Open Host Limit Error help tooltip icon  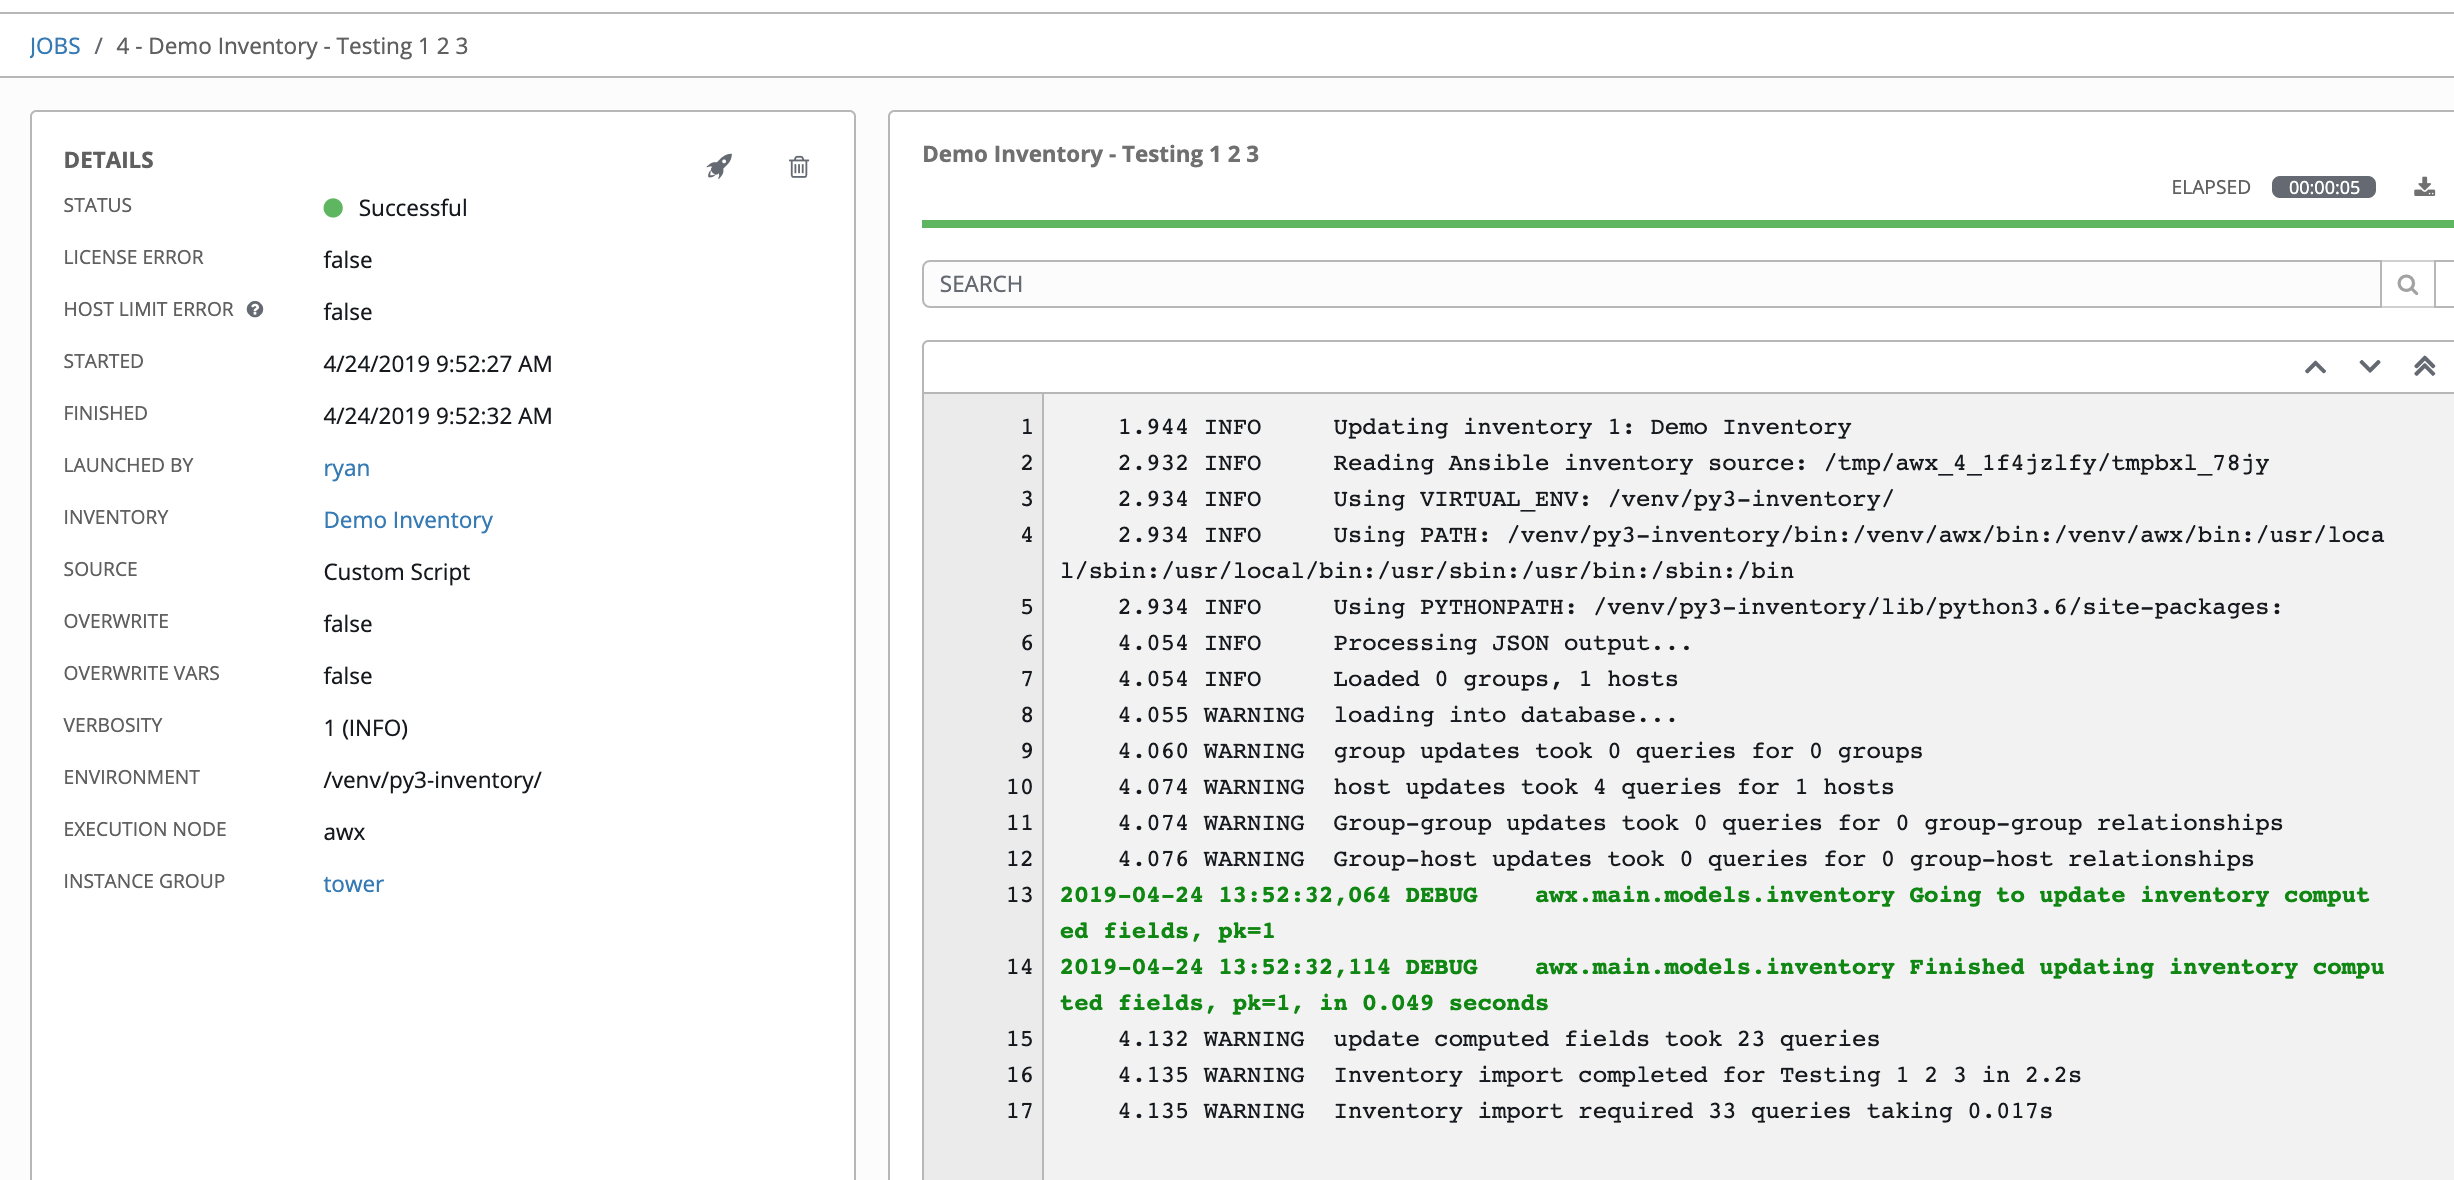coord(255,309)
